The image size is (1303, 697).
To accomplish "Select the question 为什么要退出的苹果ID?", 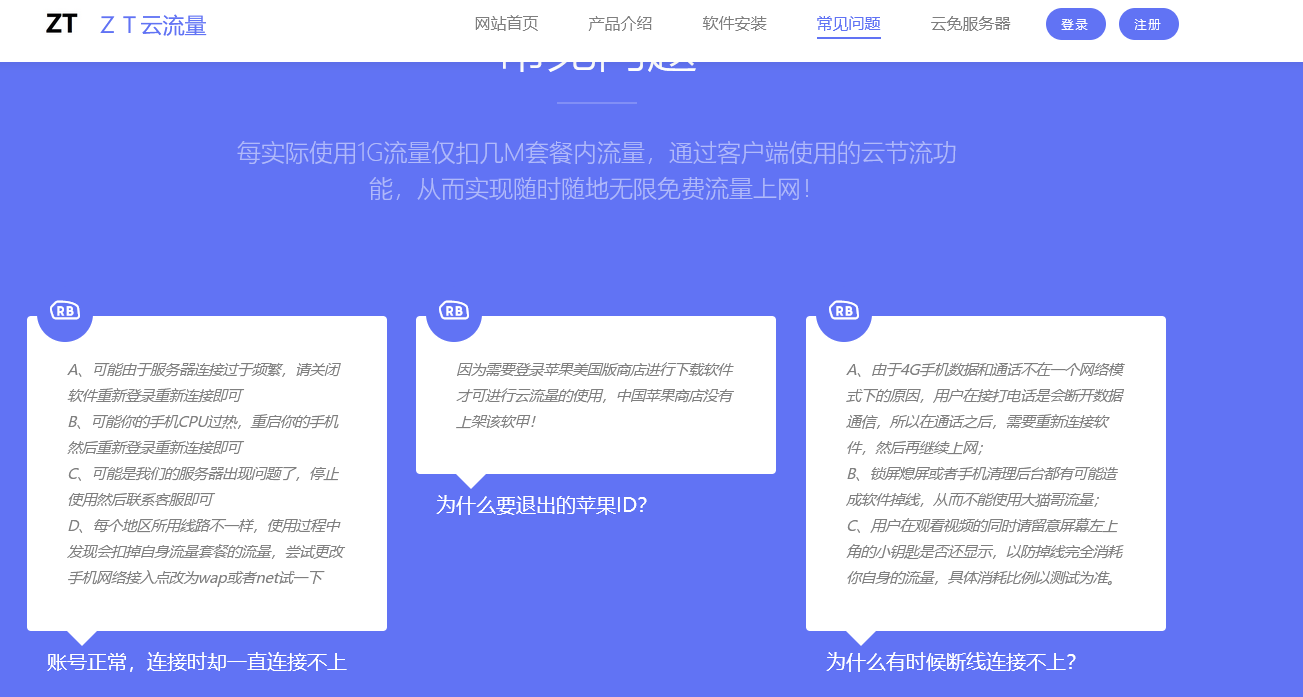I will click(x=541, y=505).
